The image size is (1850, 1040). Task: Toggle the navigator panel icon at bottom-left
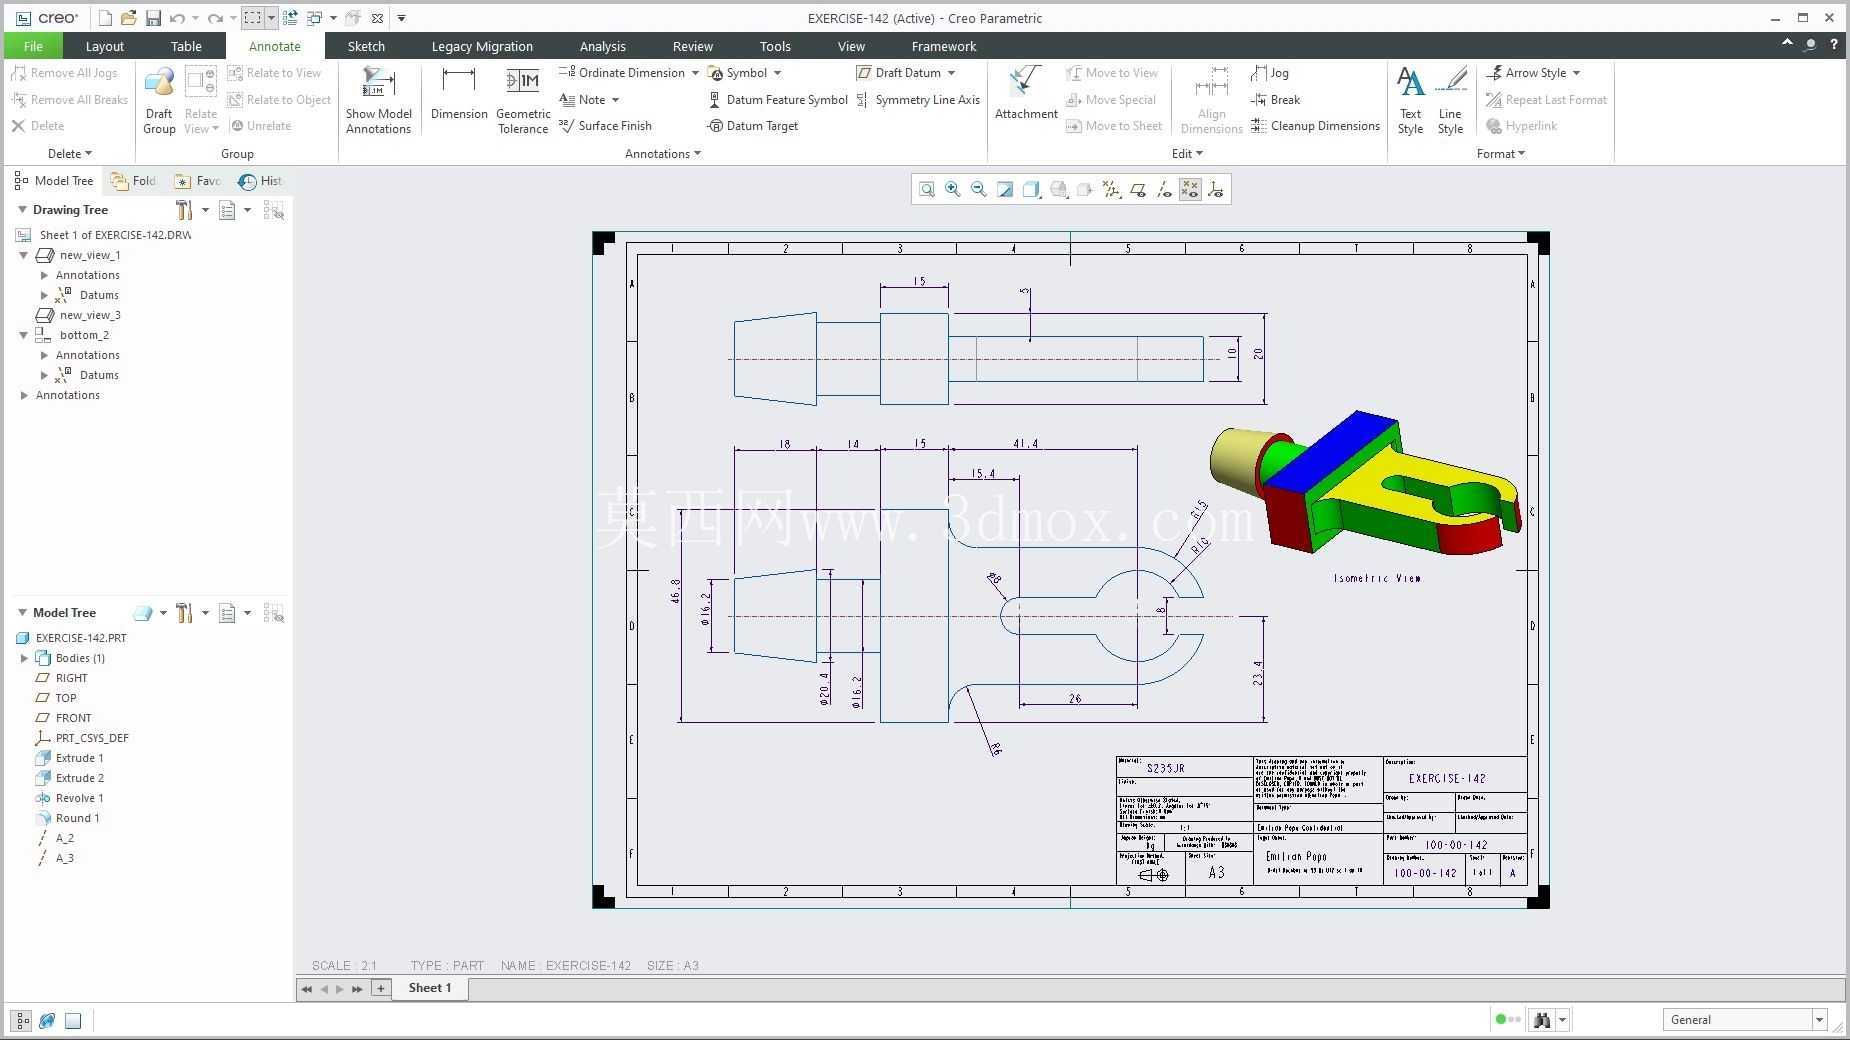click(21, 1021)
